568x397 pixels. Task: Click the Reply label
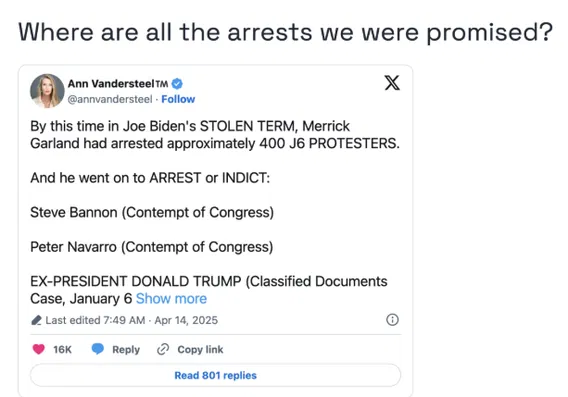coord(126,350)
